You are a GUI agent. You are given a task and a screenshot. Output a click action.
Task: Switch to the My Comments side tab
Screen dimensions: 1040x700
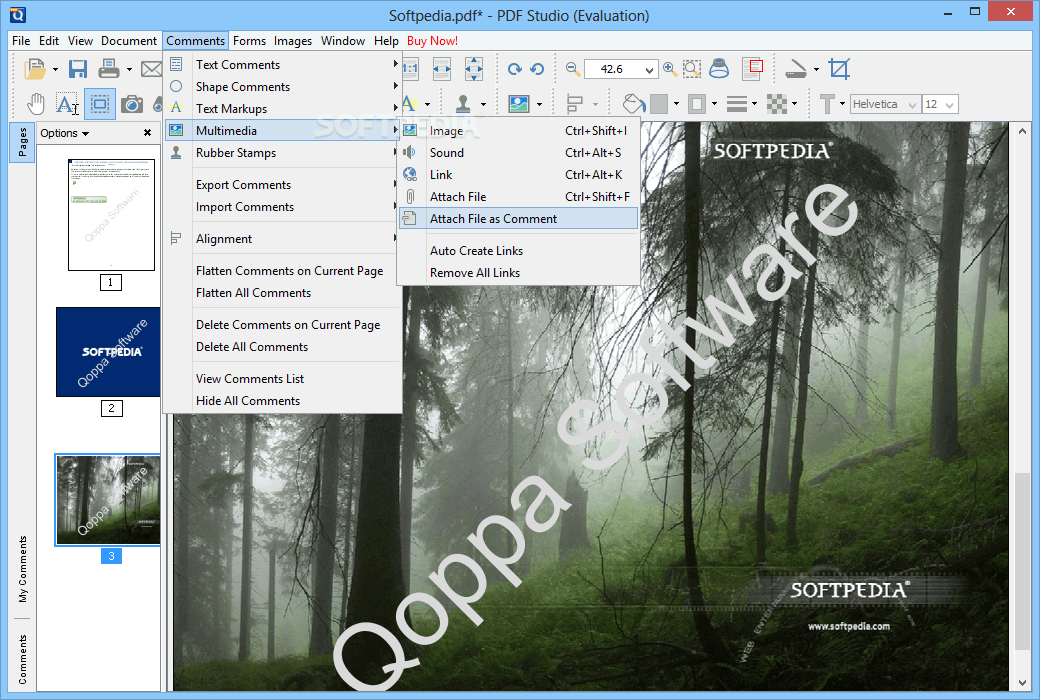23,569
